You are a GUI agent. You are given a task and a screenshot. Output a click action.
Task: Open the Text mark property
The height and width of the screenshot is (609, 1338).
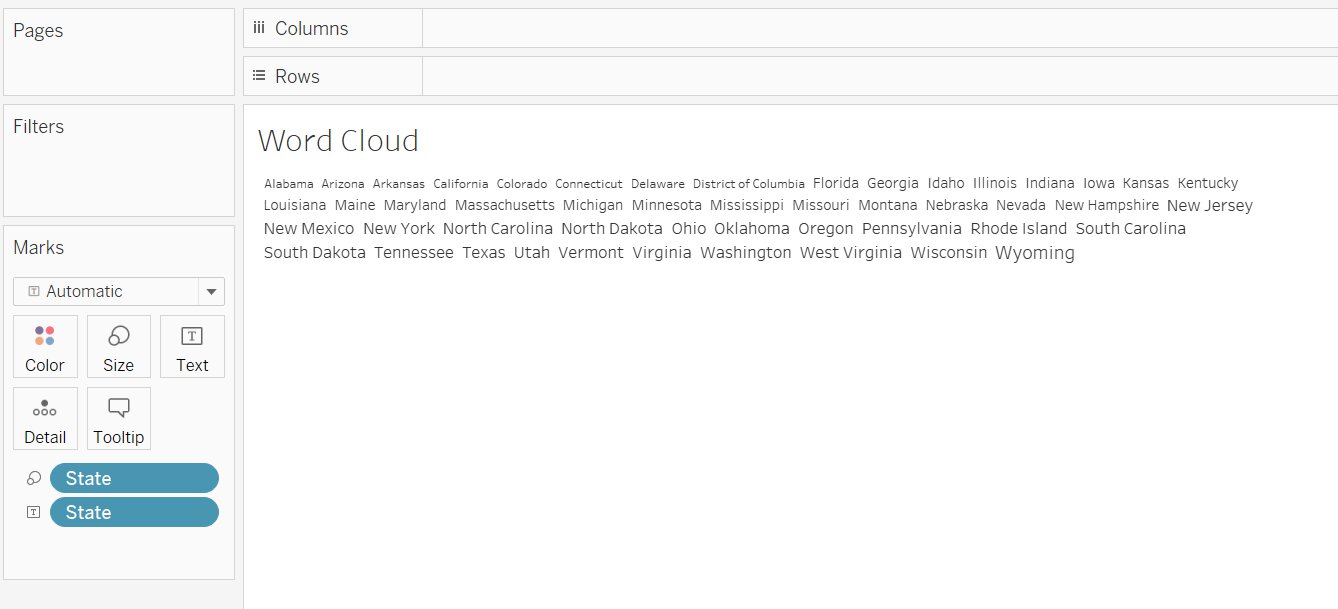pos(192,346)
